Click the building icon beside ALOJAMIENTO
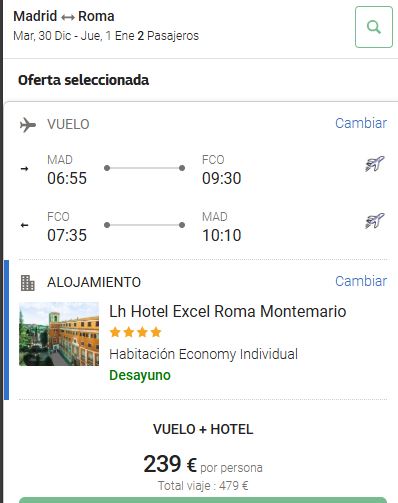 tap(28, 283)
